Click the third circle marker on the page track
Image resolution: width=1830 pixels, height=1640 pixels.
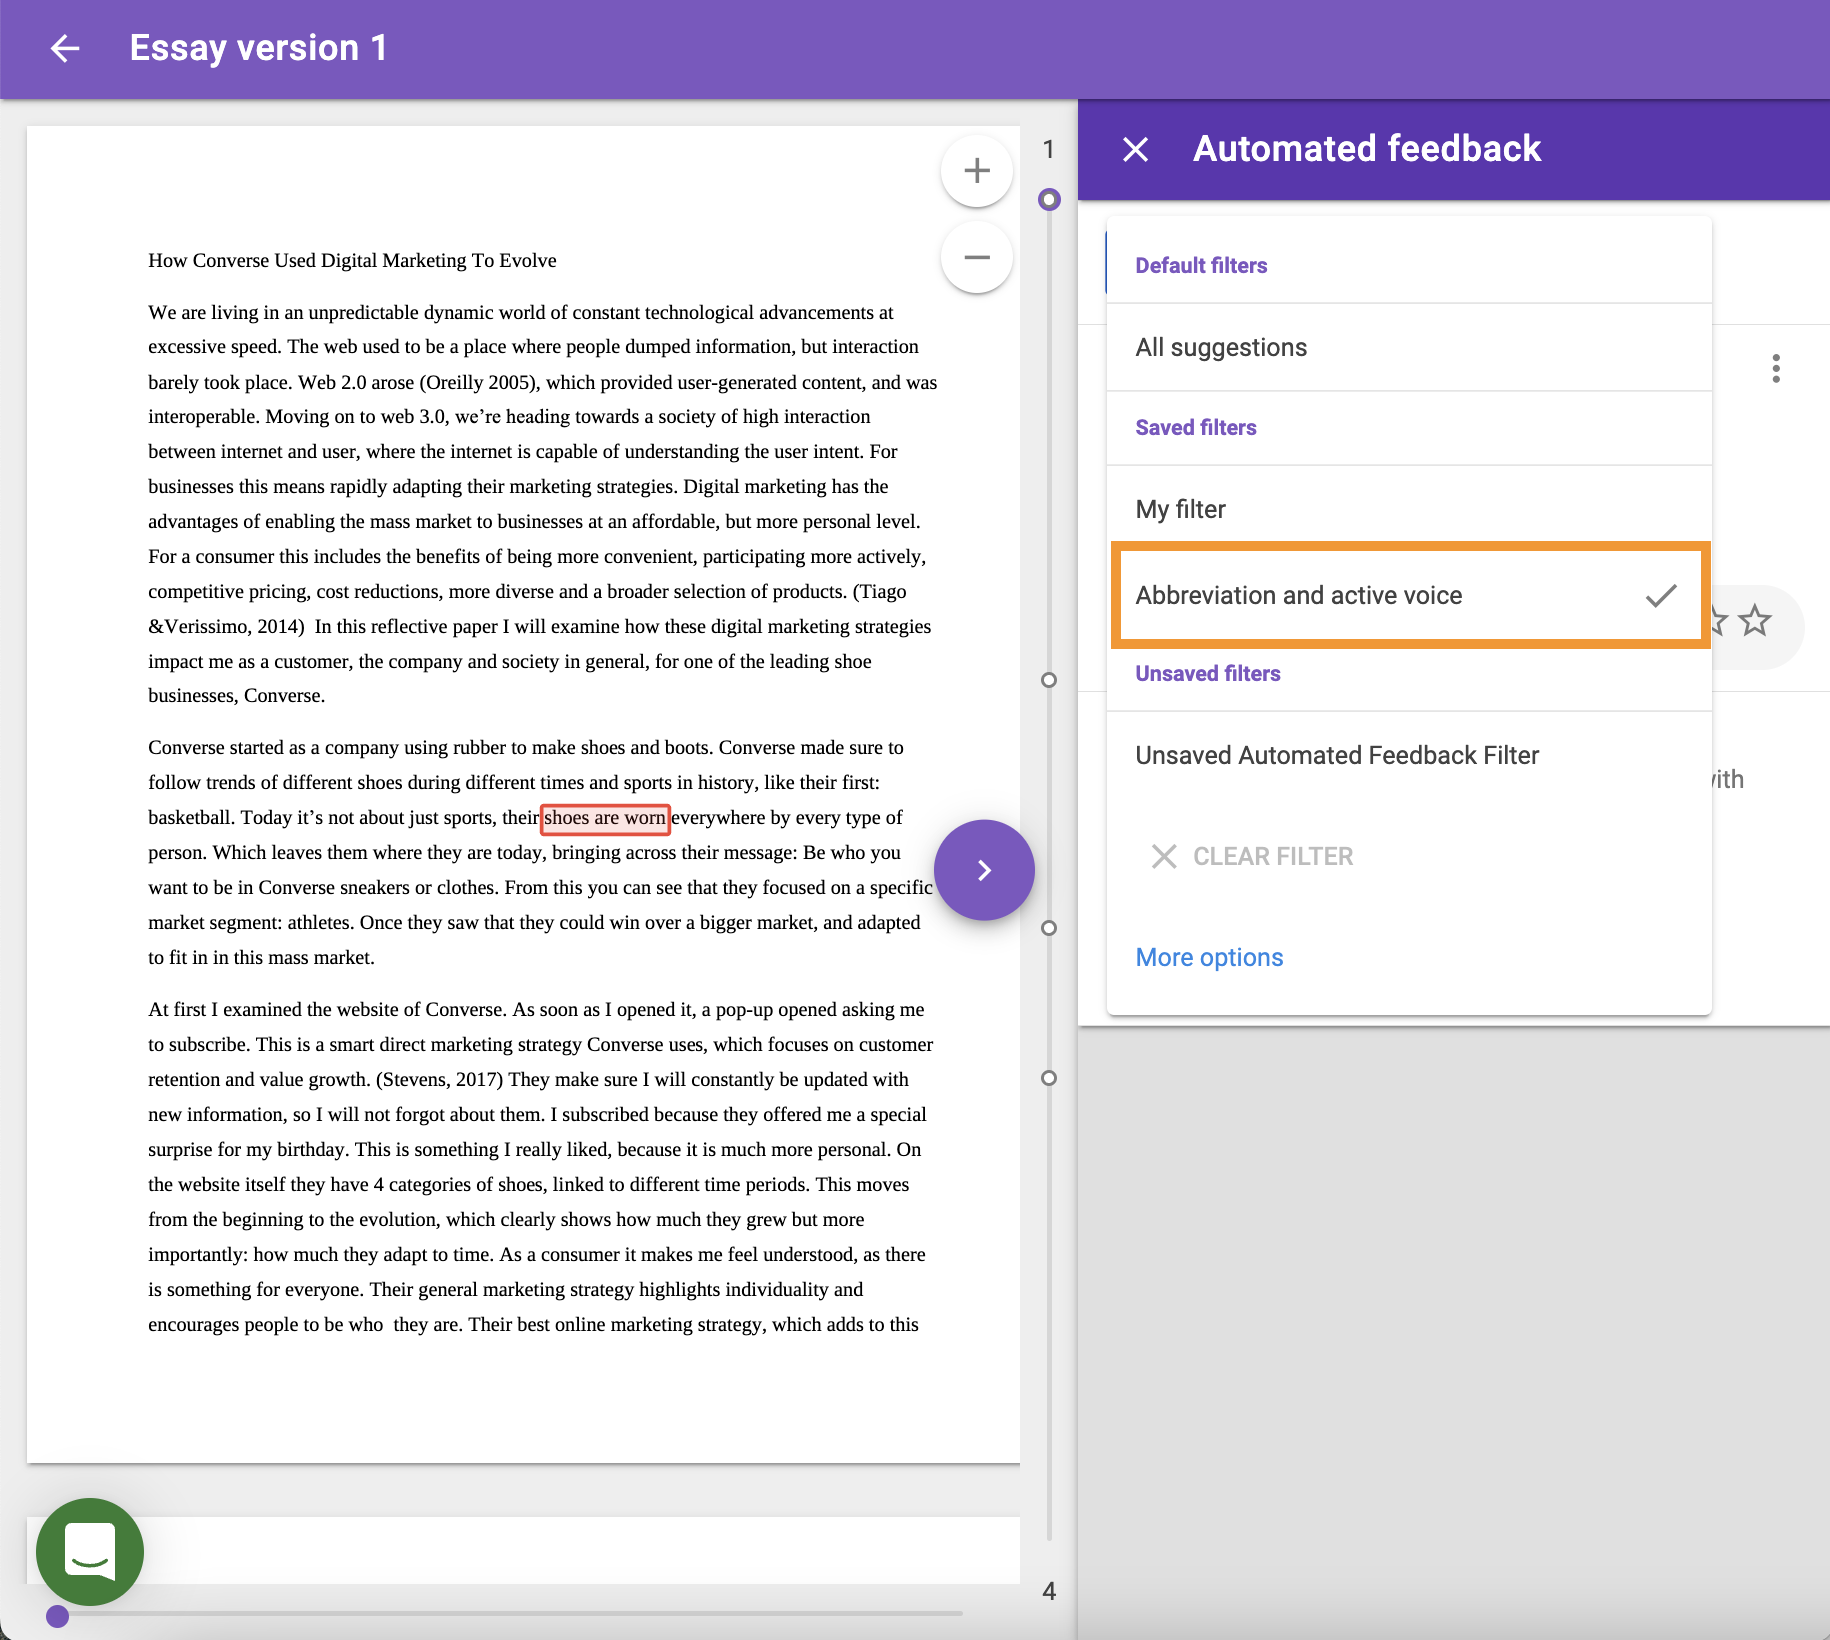click(x=1048, y=928)
